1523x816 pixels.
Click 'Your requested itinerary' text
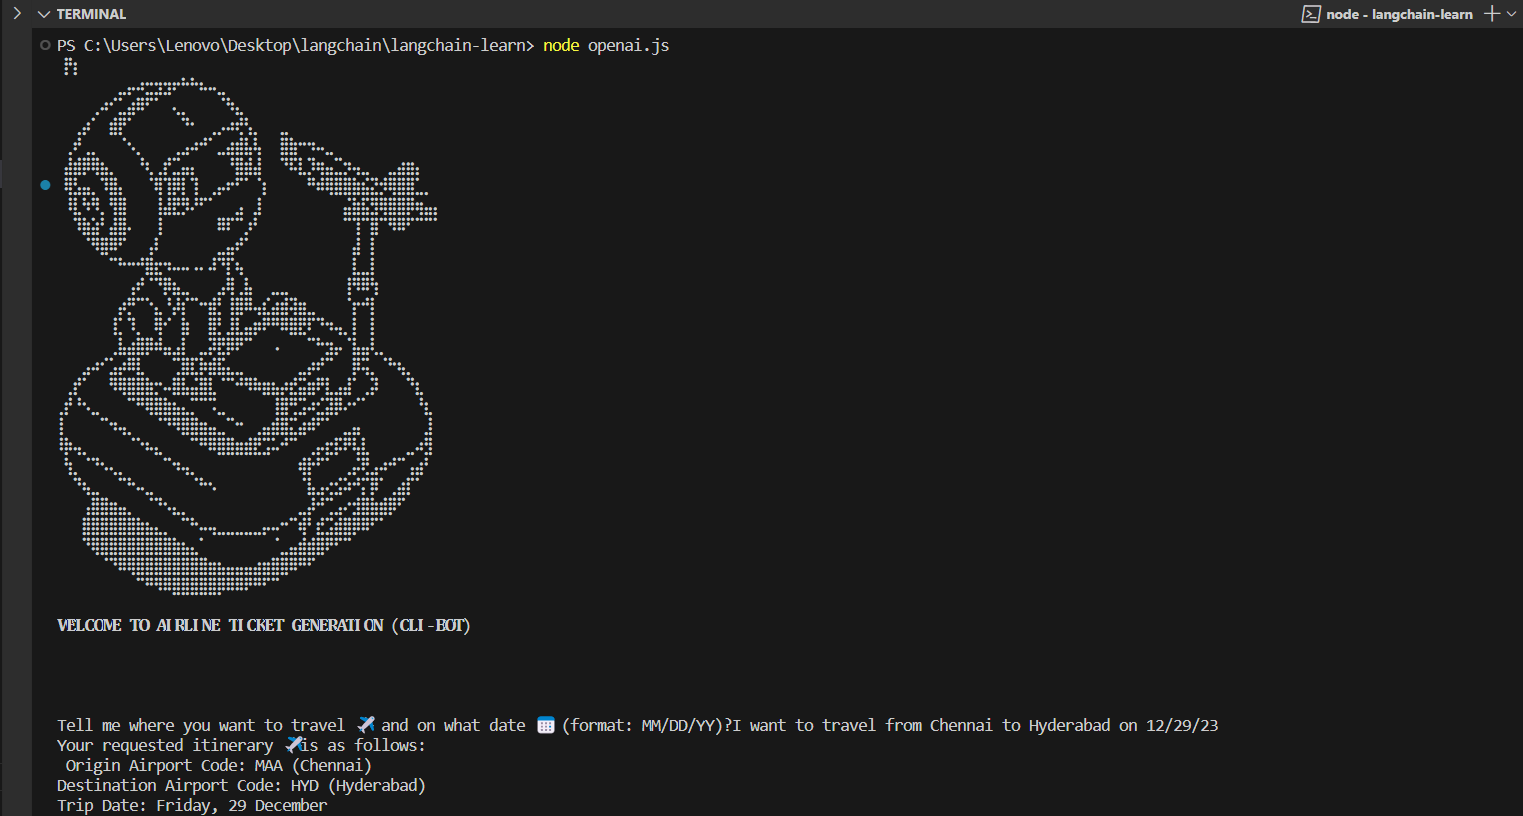point(165,745)
